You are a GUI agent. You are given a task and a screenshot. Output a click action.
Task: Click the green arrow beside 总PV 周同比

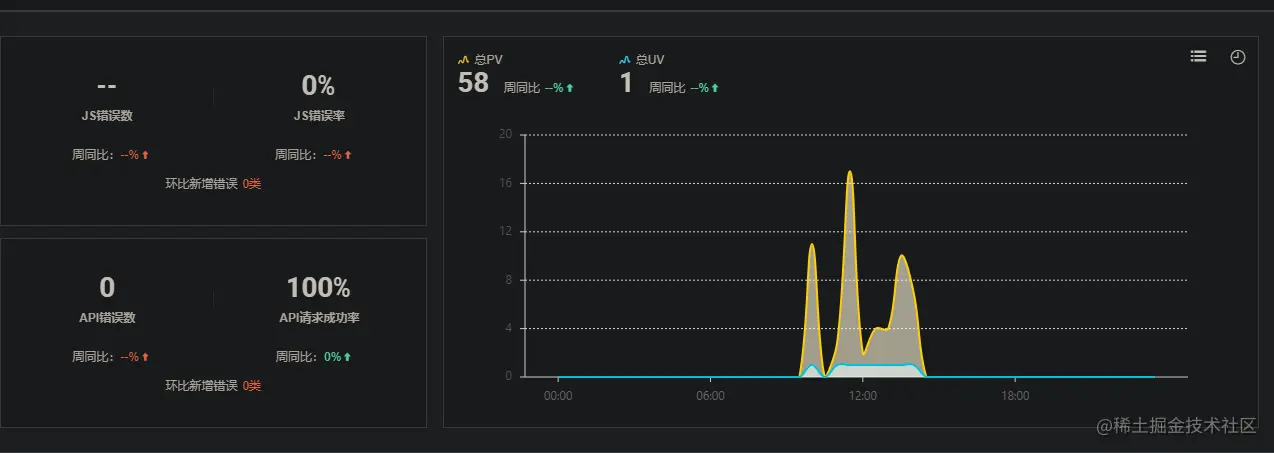point(570,88)
